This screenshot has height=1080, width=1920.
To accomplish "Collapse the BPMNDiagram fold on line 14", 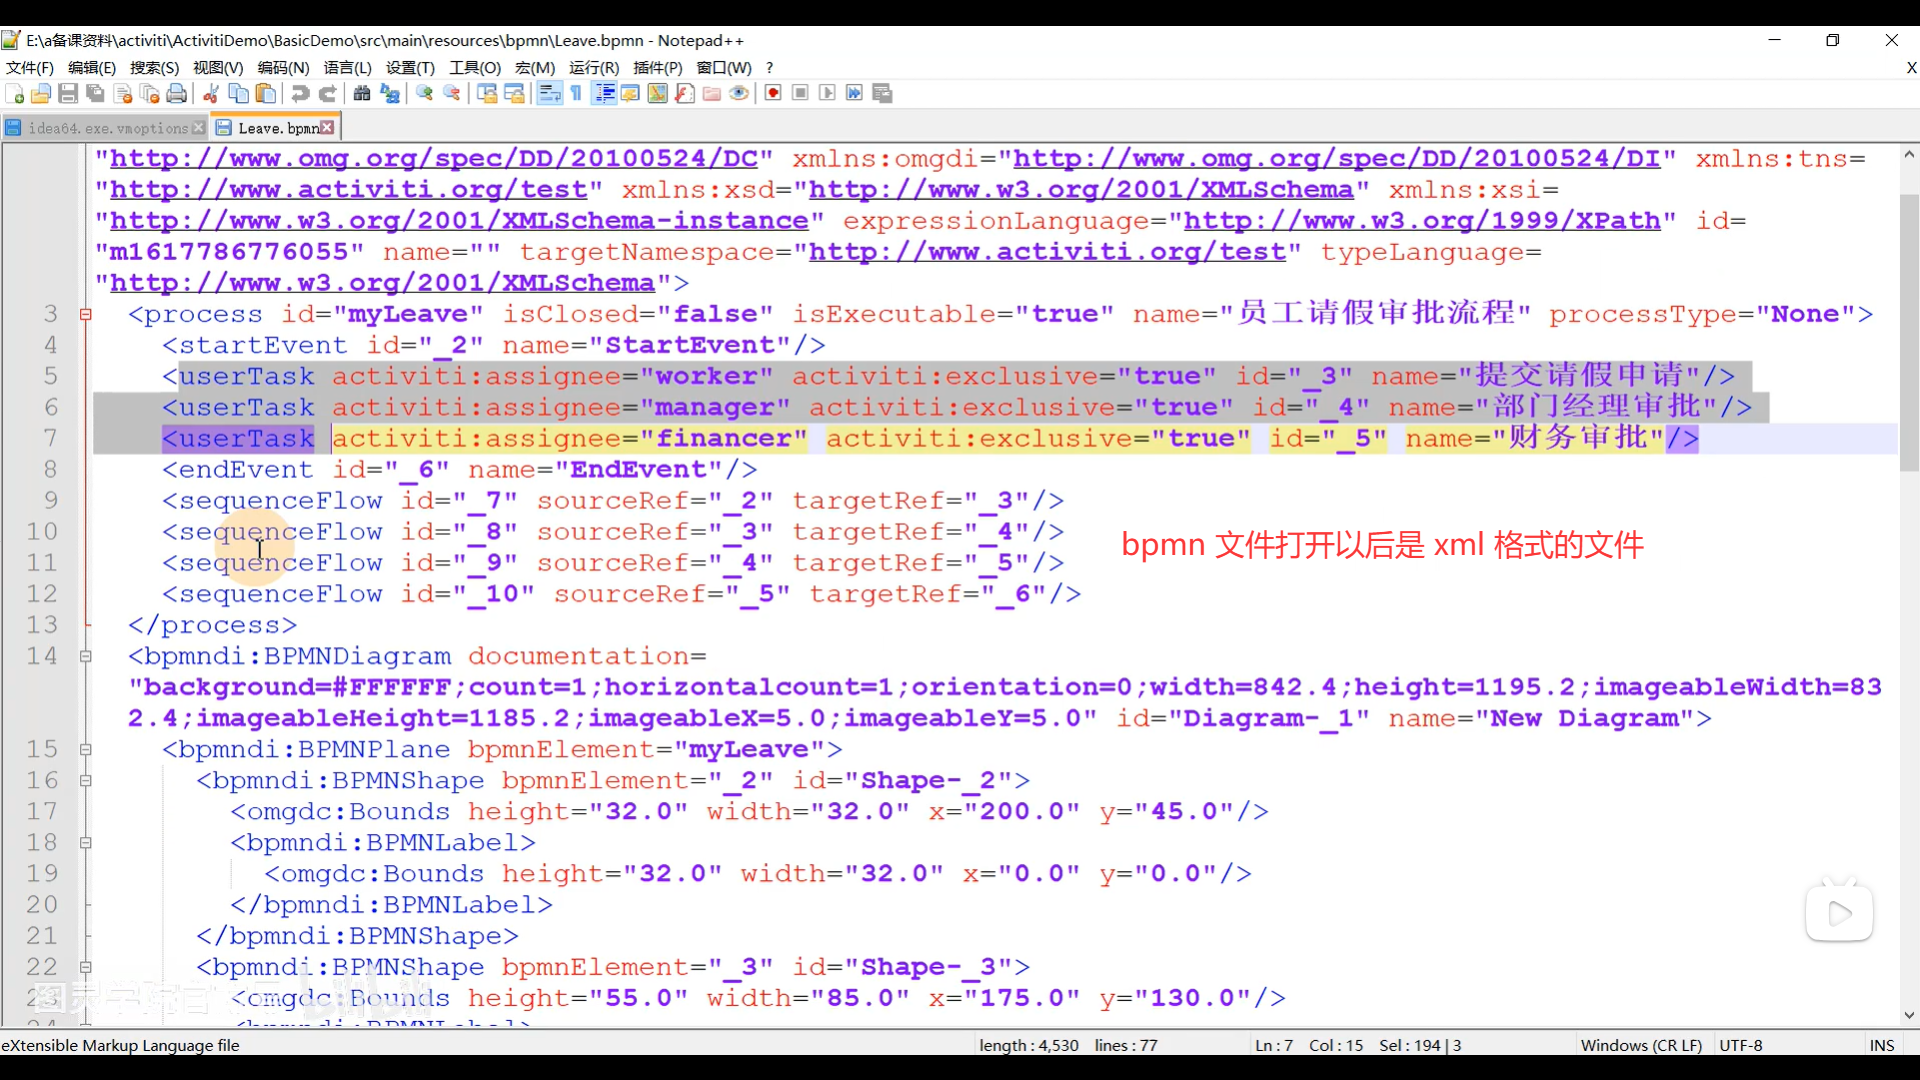I will pos(86,656).
